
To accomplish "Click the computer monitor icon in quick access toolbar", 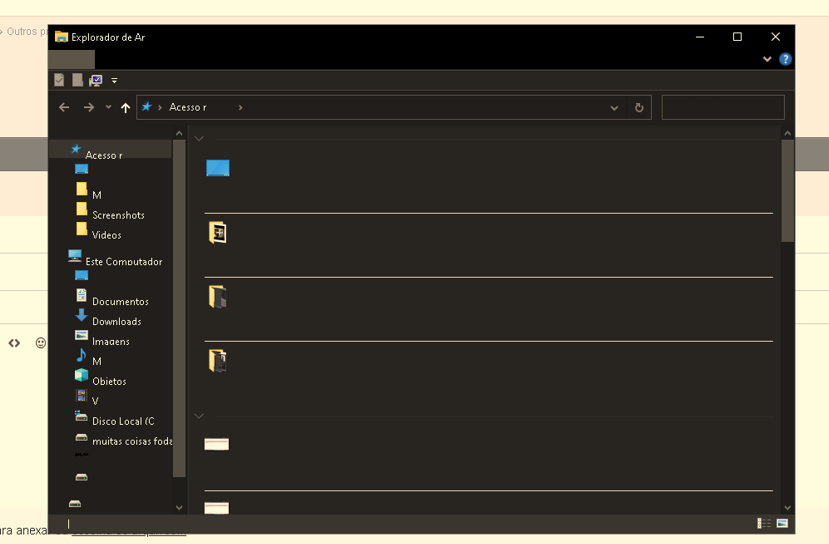I will coord(96,80).
